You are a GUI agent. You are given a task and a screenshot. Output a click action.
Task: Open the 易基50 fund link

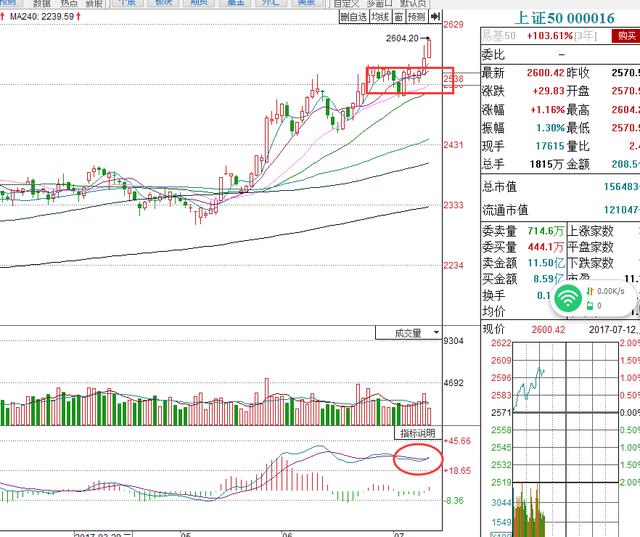coord(499,36)
